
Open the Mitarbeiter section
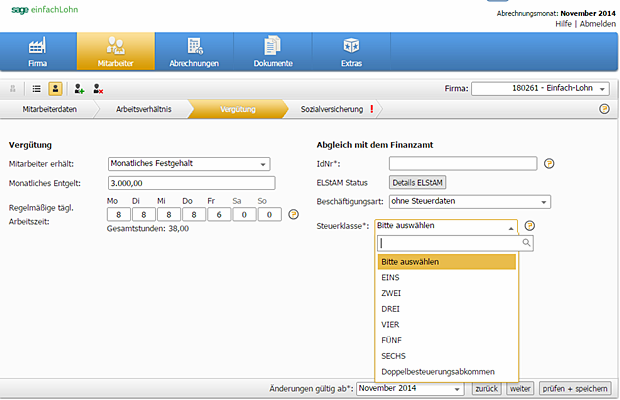pos(116,52)
